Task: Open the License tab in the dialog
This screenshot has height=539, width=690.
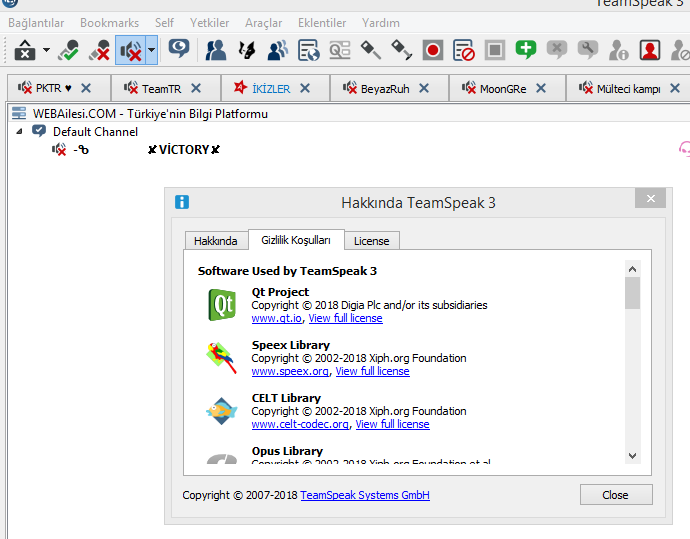Action: pyautogui.click(x=371, y=241)
